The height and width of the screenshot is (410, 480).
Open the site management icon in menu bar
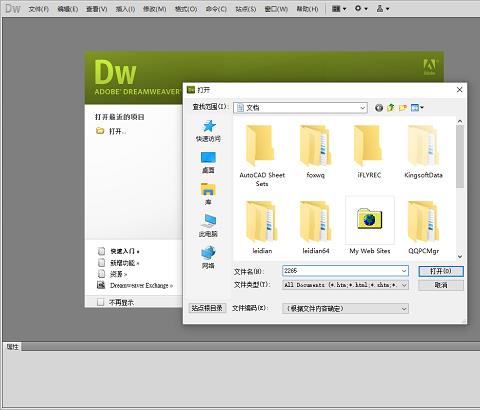tap(382, 9)
